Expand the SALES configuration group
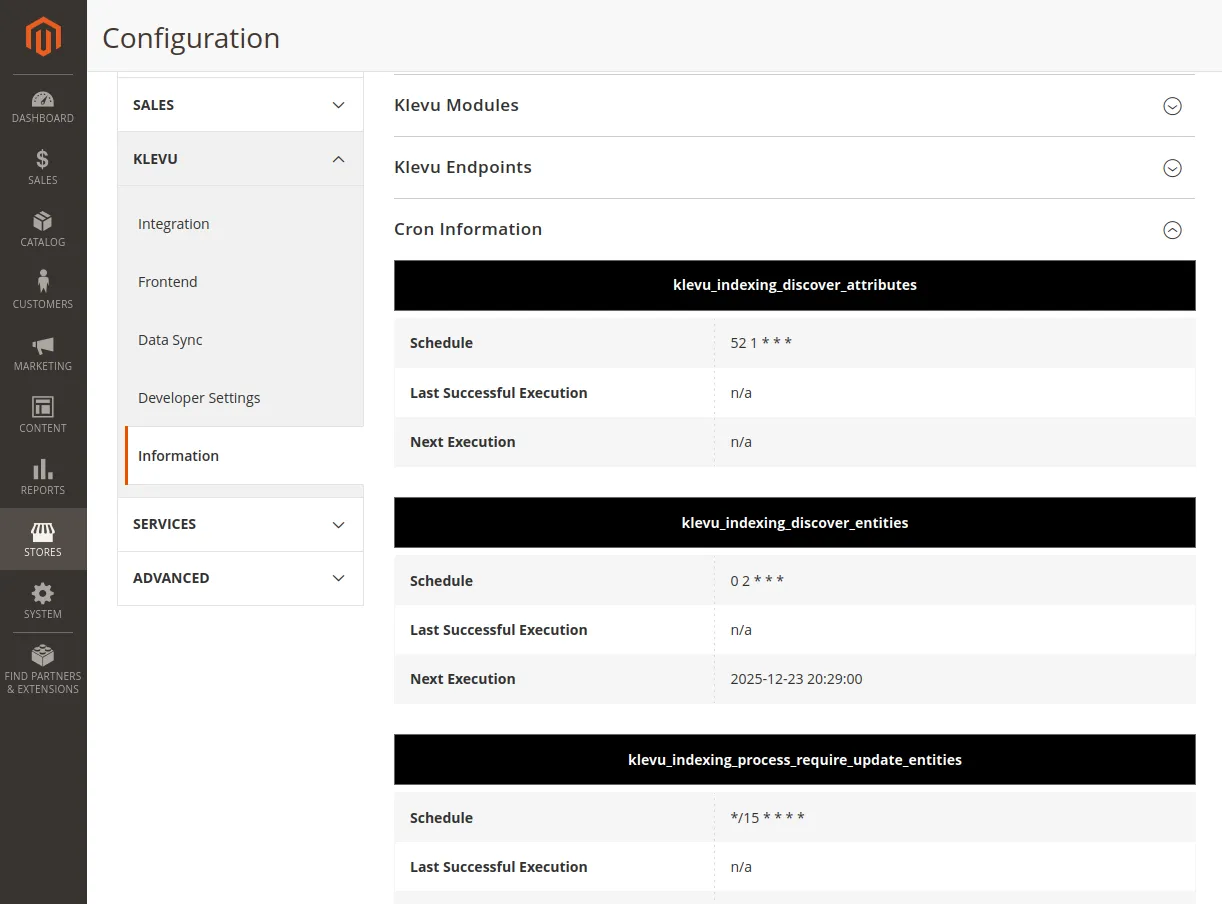Viewport: 1222px width, 904px height. [x=240, y=105]
